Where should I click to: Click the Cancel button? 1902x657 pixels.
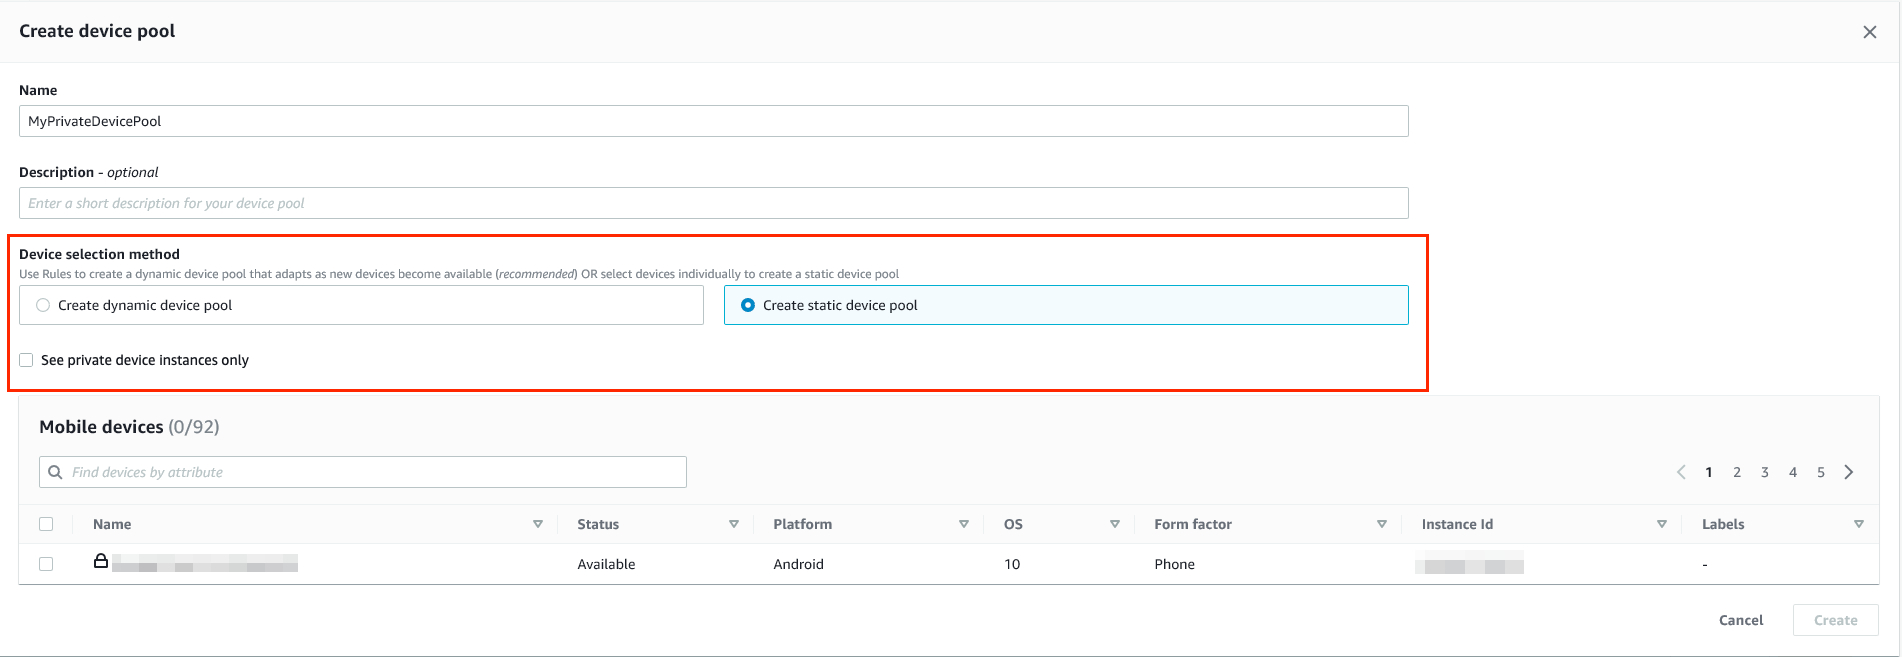tap(1741, 620)
